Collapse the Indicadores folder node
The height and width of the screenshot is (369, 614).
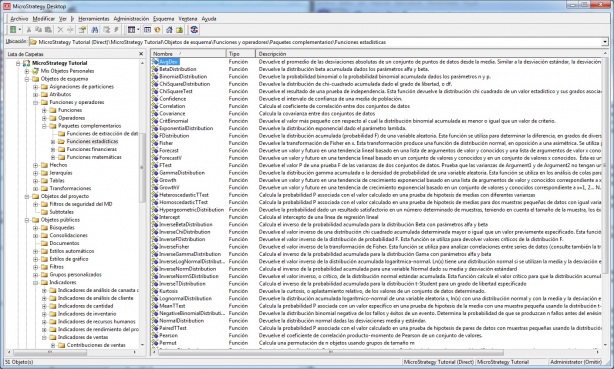pyautogui.click(x=35, y=282)
